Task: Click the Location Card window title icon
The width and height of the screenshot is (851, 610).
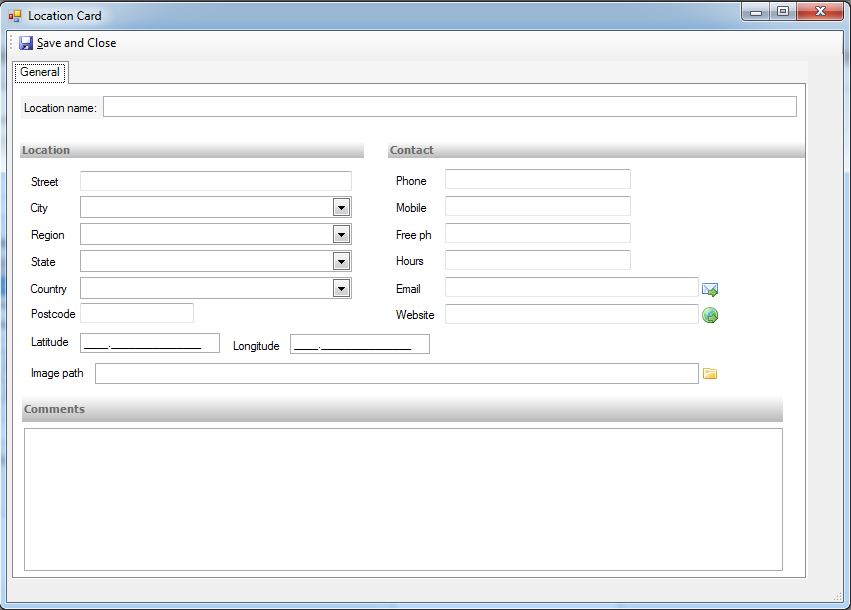Action: (15, 16)
